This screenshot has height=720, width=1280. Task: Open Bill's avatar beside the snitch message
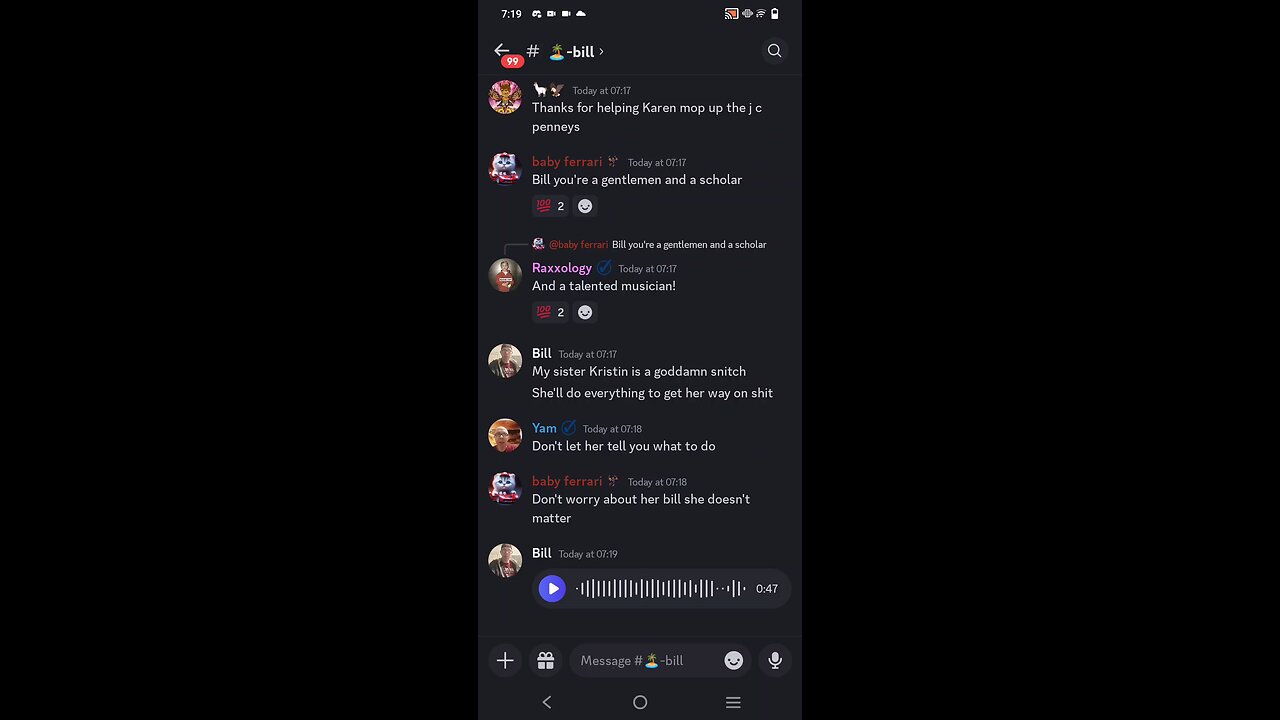[x=505, y=361]
